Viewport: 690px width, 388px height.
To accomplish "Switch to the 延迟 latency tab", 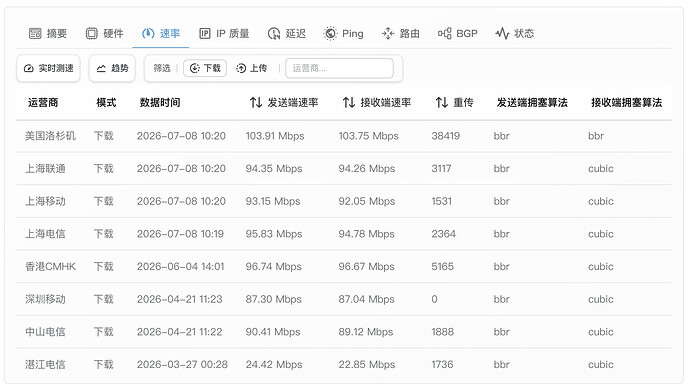I will [x=286, y=33].
